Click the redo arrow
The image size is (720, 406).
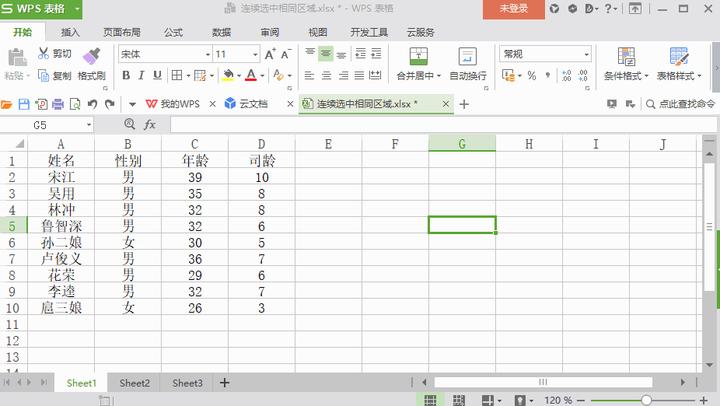pyautogui.click(x=109, y=105)
